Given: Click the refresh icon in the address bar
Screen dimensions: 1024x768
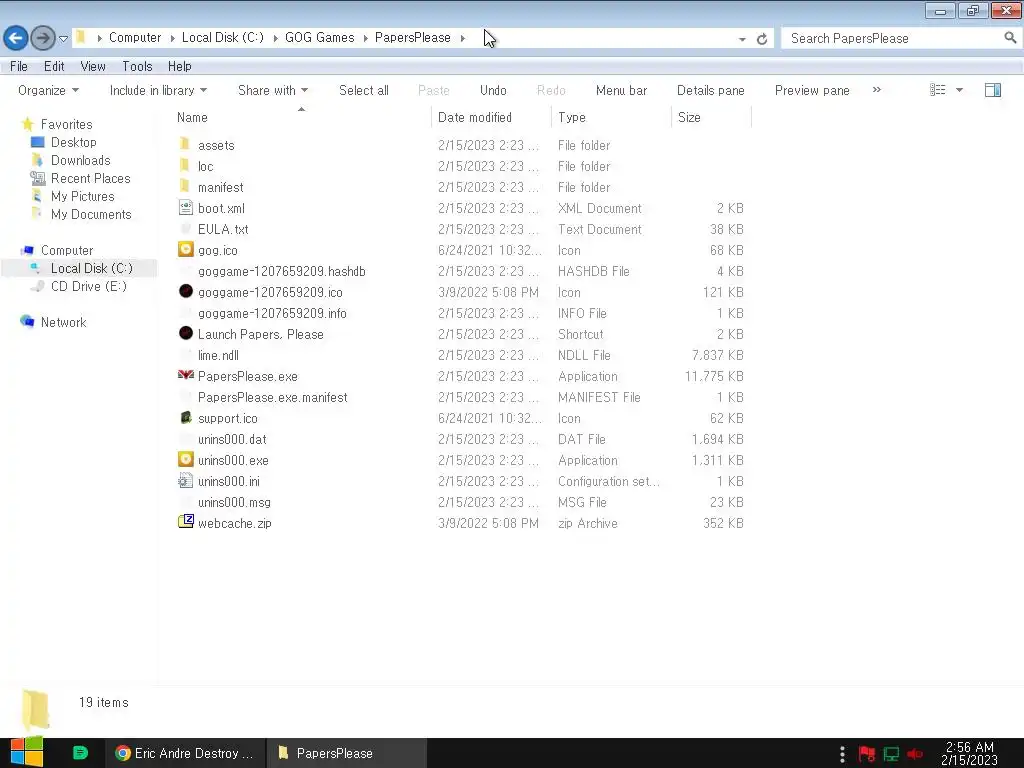Looking at the screenshot, I should [761, 39].
